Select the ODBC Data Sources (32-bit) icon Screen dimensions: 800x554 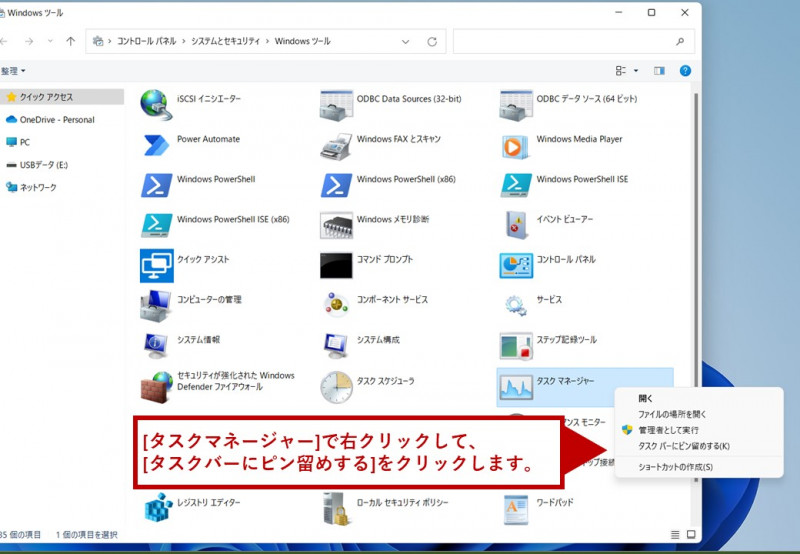(336, 105)
